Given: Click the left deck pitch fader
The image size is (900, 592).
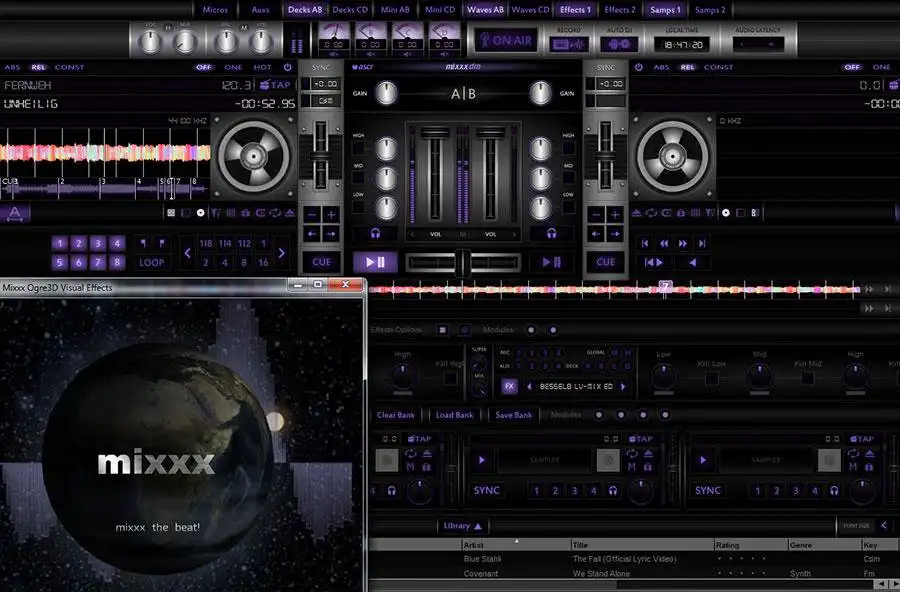Looking at the screenshot, I should point(321,155).
